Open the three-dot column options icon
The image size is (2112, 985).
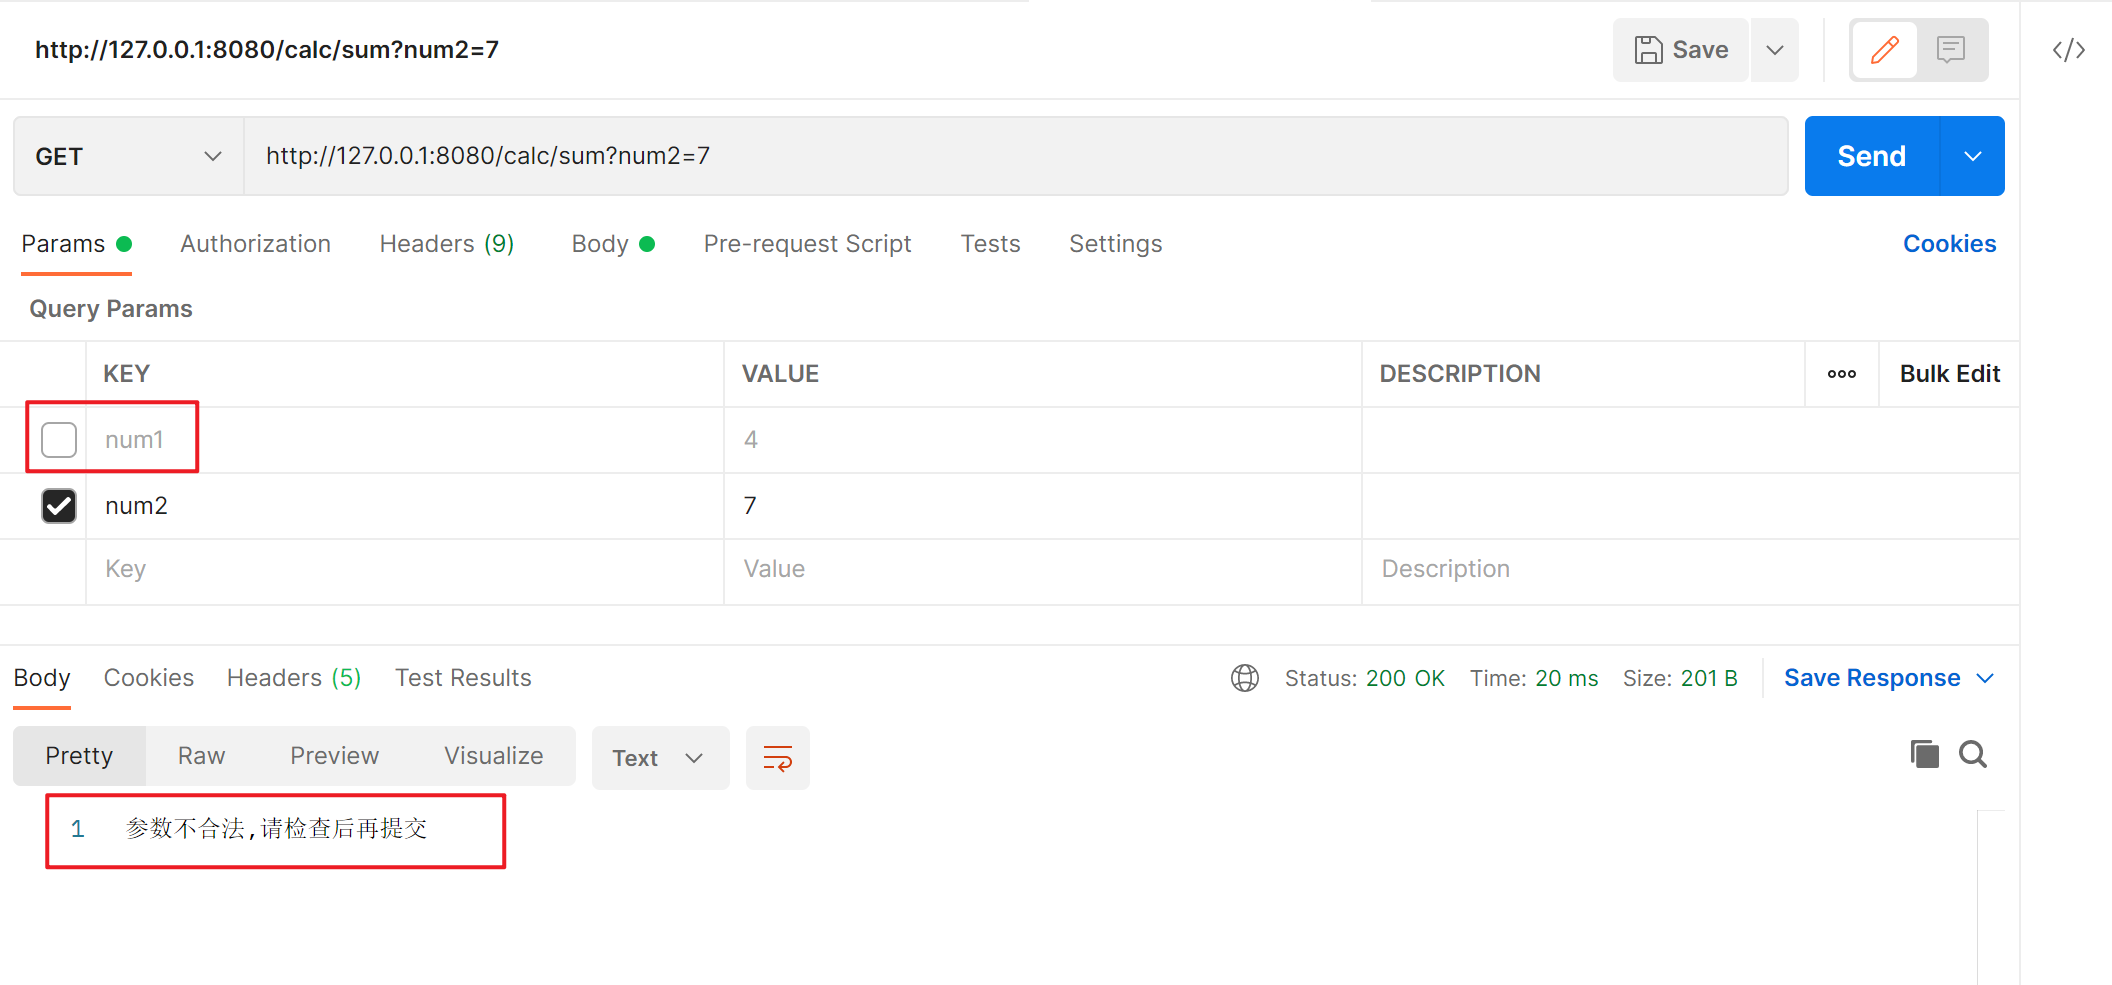pos(1842,374)
